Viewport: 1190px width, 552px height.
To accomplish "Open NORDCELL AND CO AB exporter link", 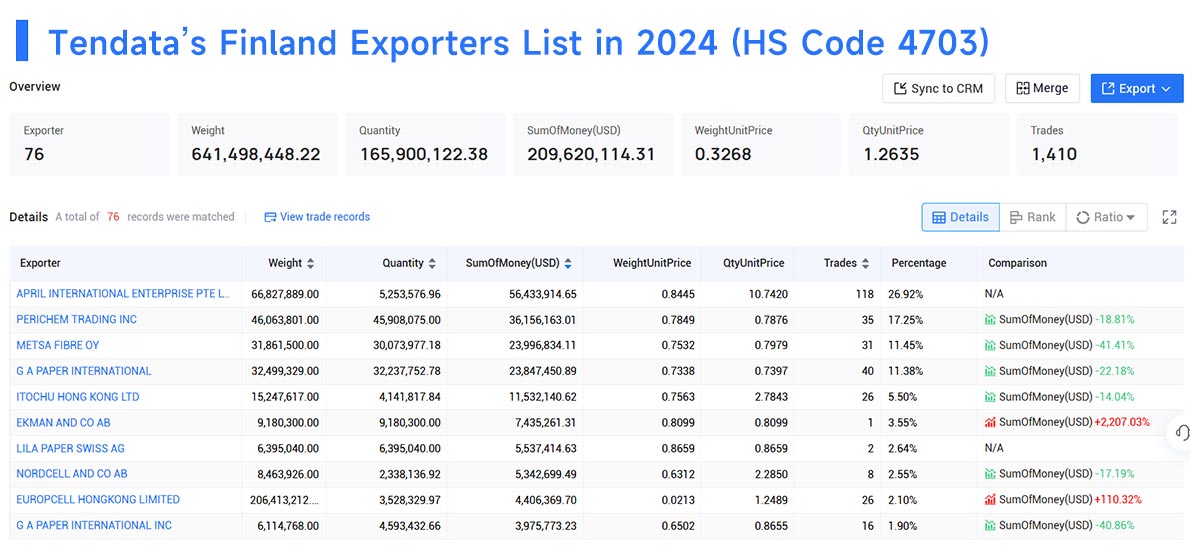I will [x=71, y=474].
